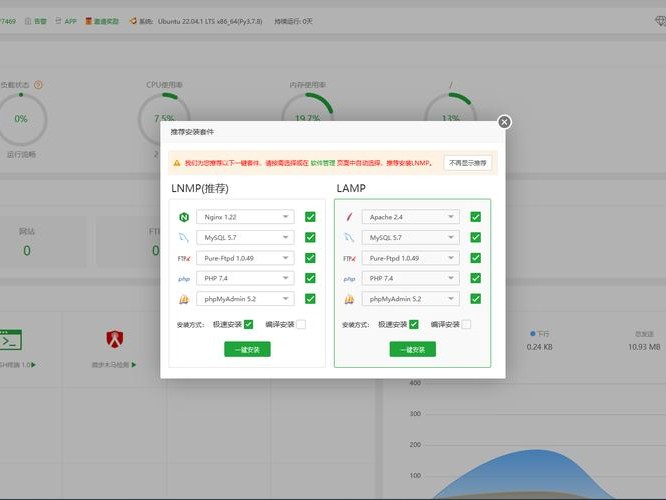Open the red shield trojan detection icon
Screen dimensions: 666x500
click(x=115, y=339)
